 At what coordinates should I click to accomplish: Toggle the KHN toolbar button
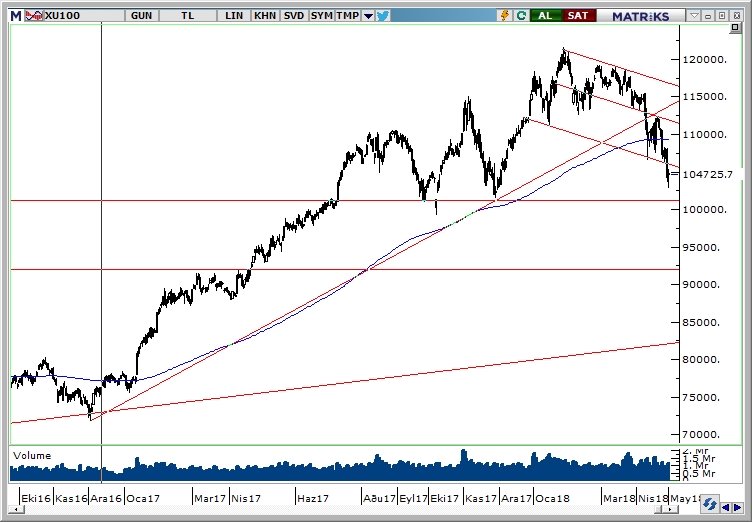tap(265, 16)
